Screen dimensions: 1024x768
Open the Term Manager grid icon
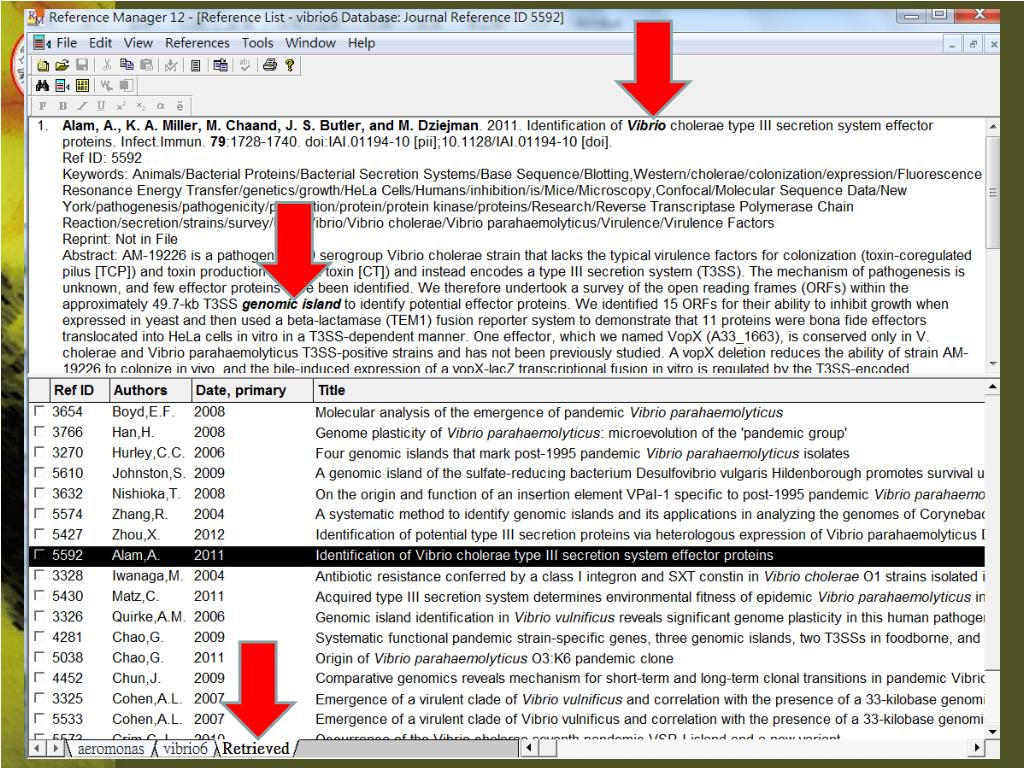[82, 85]
